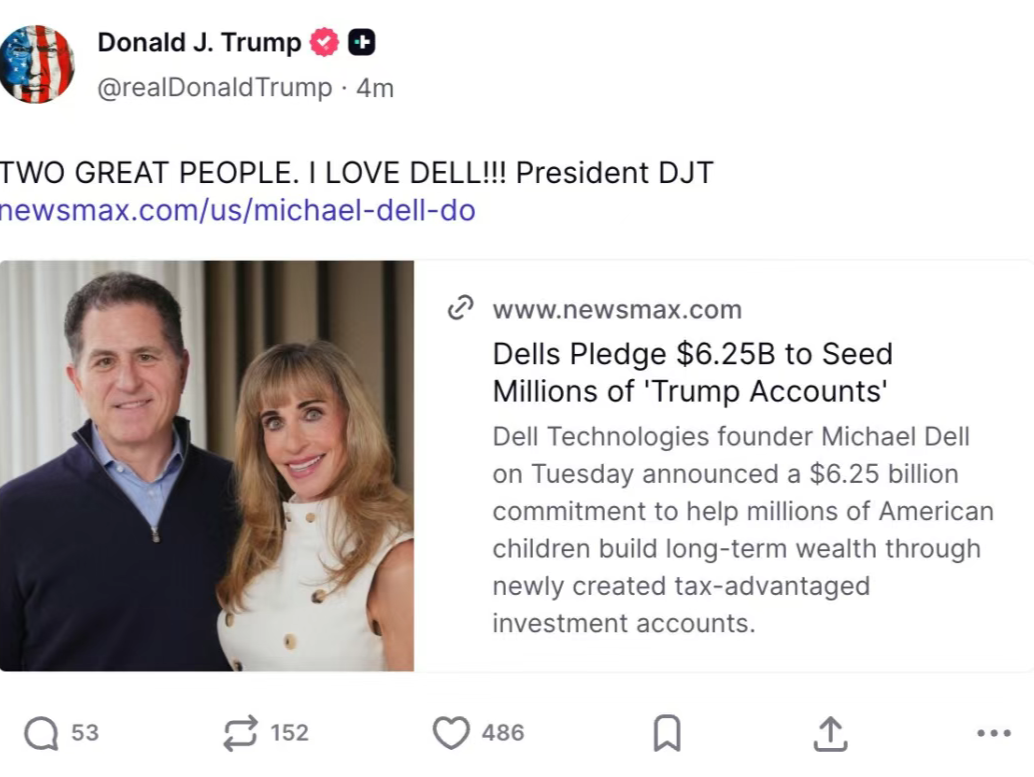1034x777 pixels.
Task: Open the 'Dells Pledge $6.25B' headline
Action: [x=692, y=372]
